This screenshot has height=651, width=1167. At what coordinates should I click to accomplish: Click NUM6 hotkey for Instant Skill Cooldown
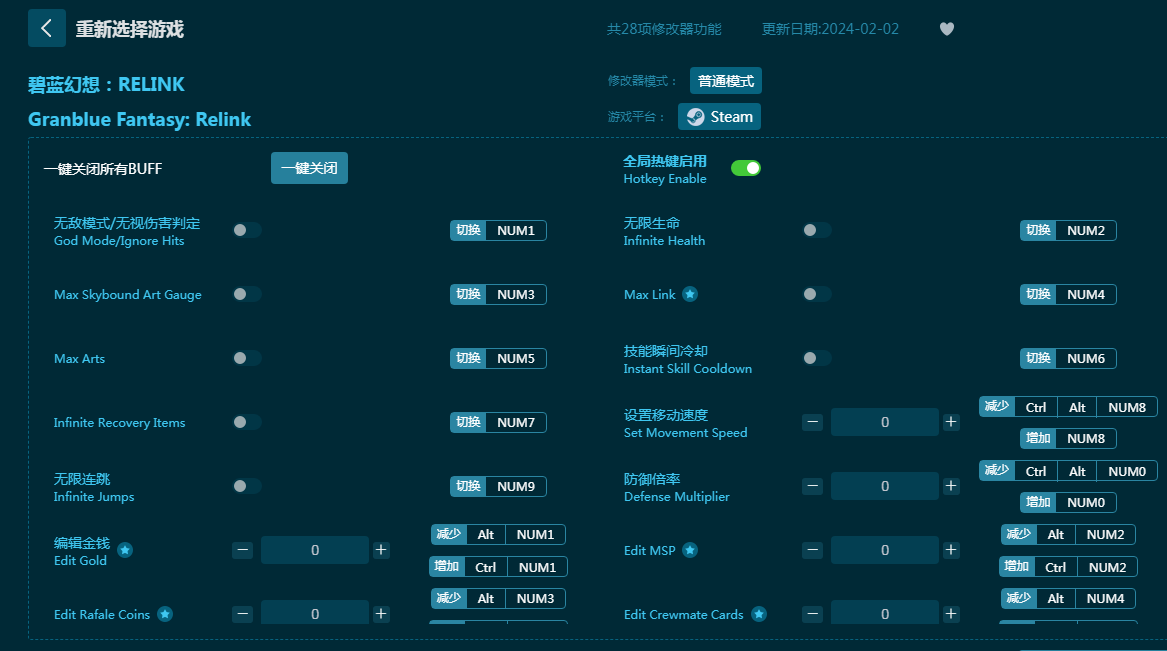click(1068, 359)
